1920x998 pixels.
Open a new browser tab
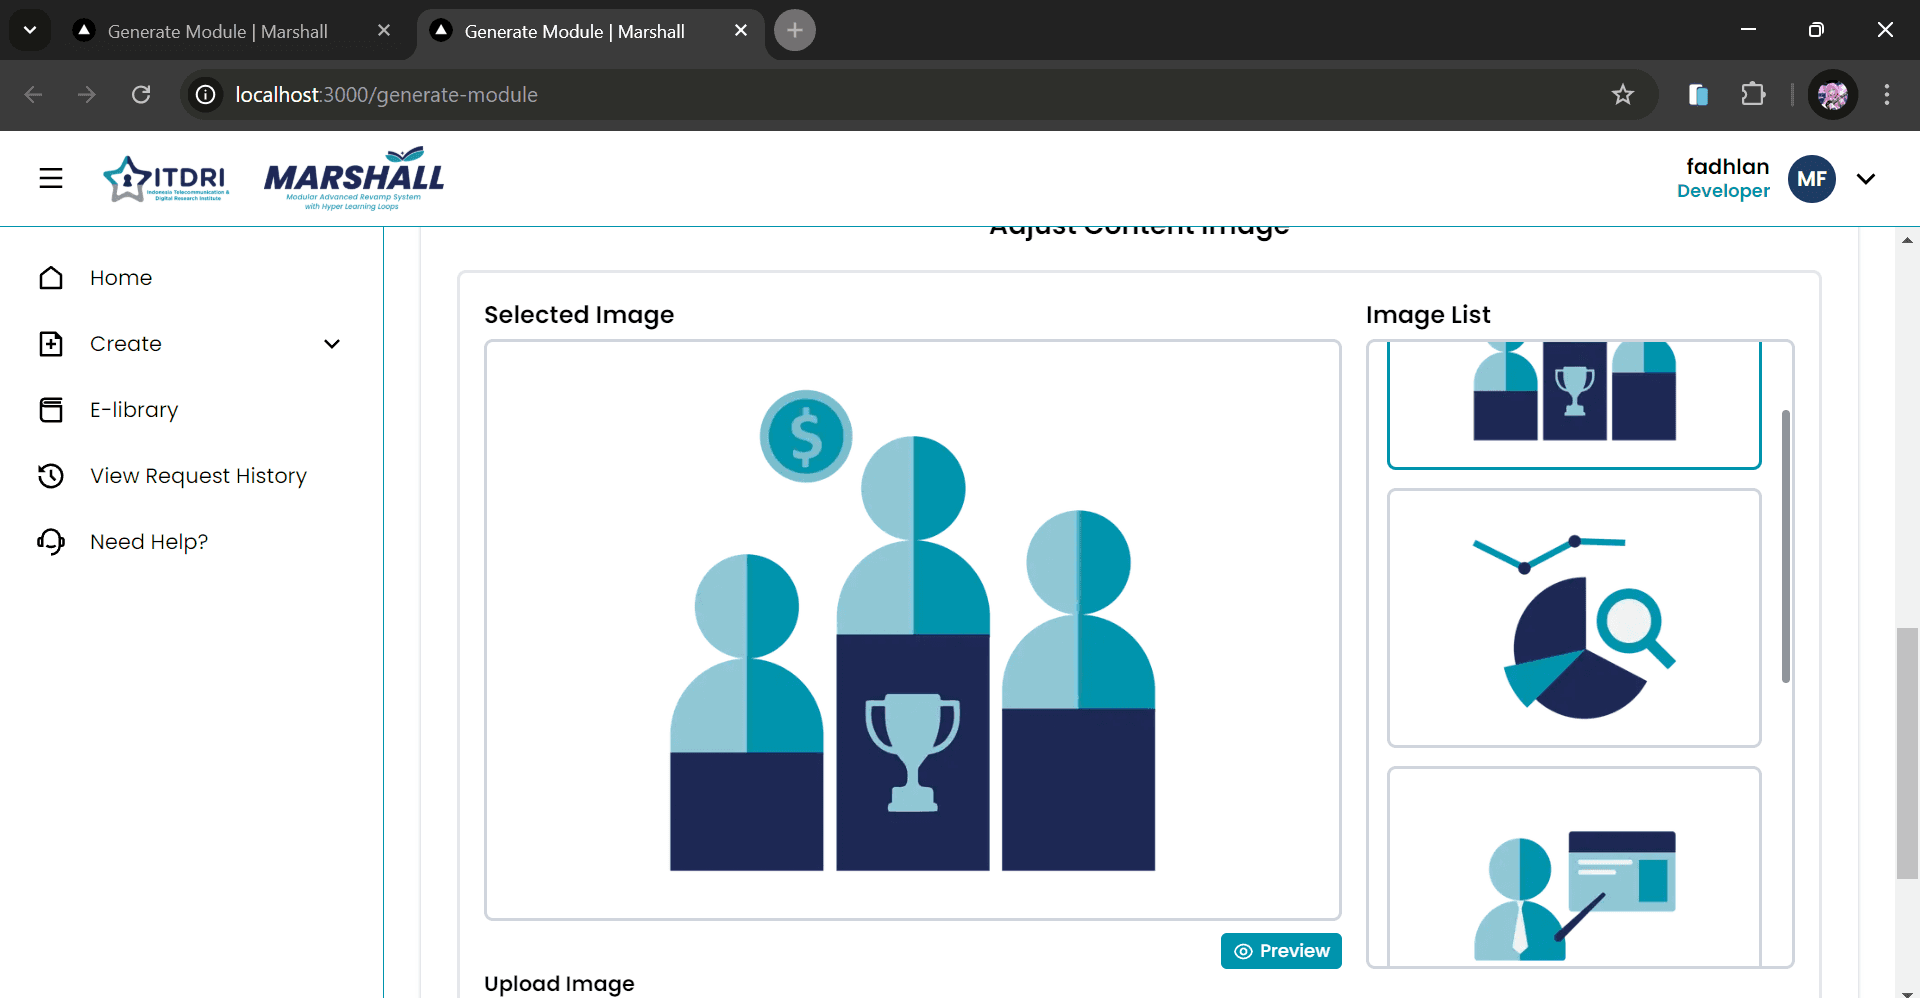point(795,30)
